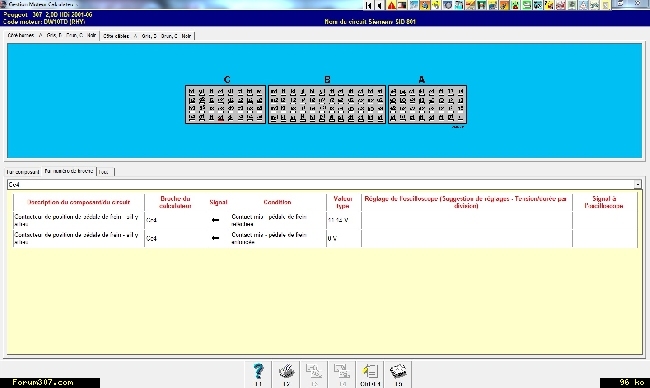Switch to second connector-side view tab
The image size is (650, 388).
pyautogui.click(x=147, y=36)
